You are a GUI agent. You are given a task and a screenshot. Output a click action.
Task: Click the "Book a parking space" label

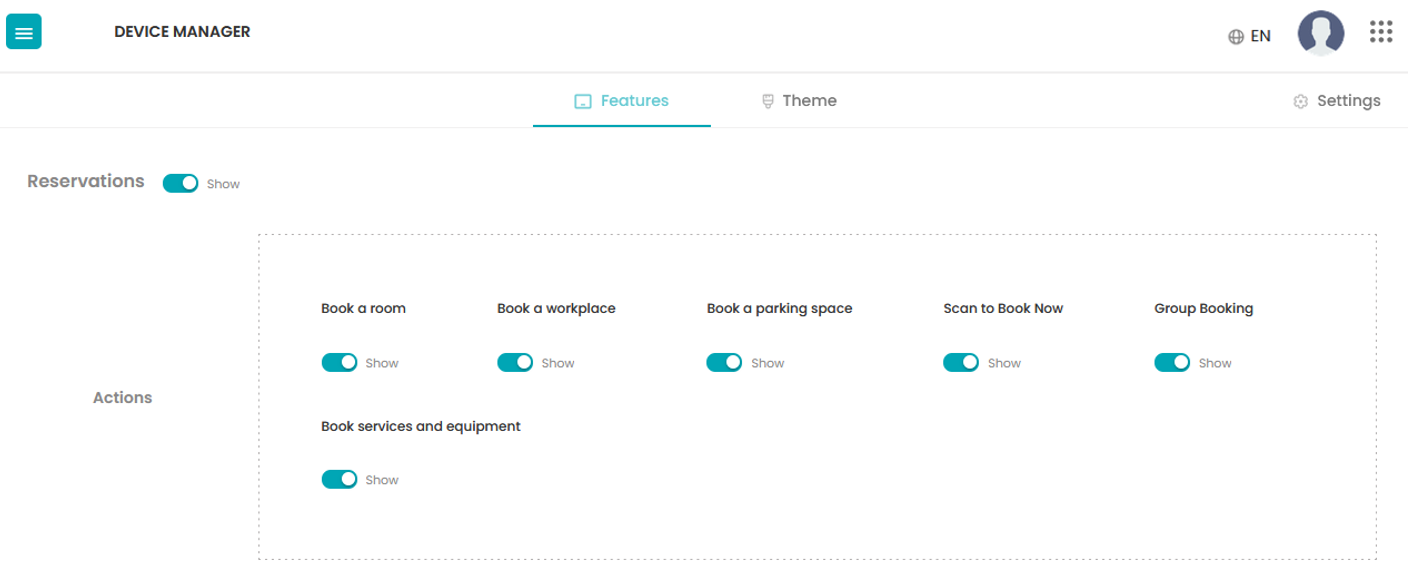779,308
